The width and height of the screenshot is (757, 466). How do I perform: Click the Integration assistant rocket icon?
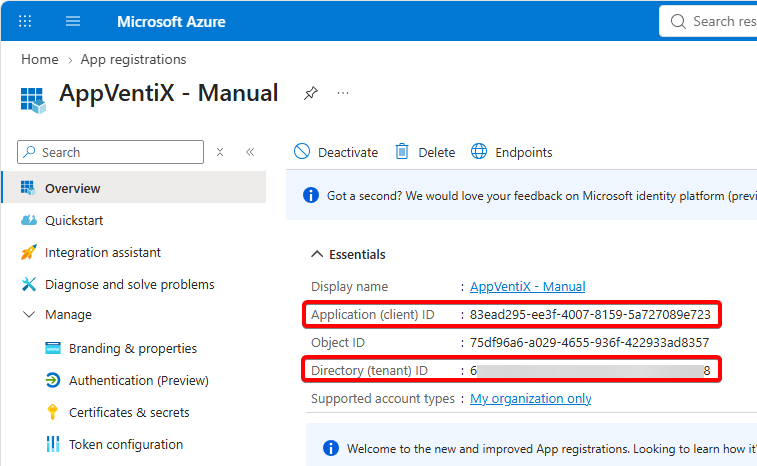pyautogui.click(x=28, y=252)
